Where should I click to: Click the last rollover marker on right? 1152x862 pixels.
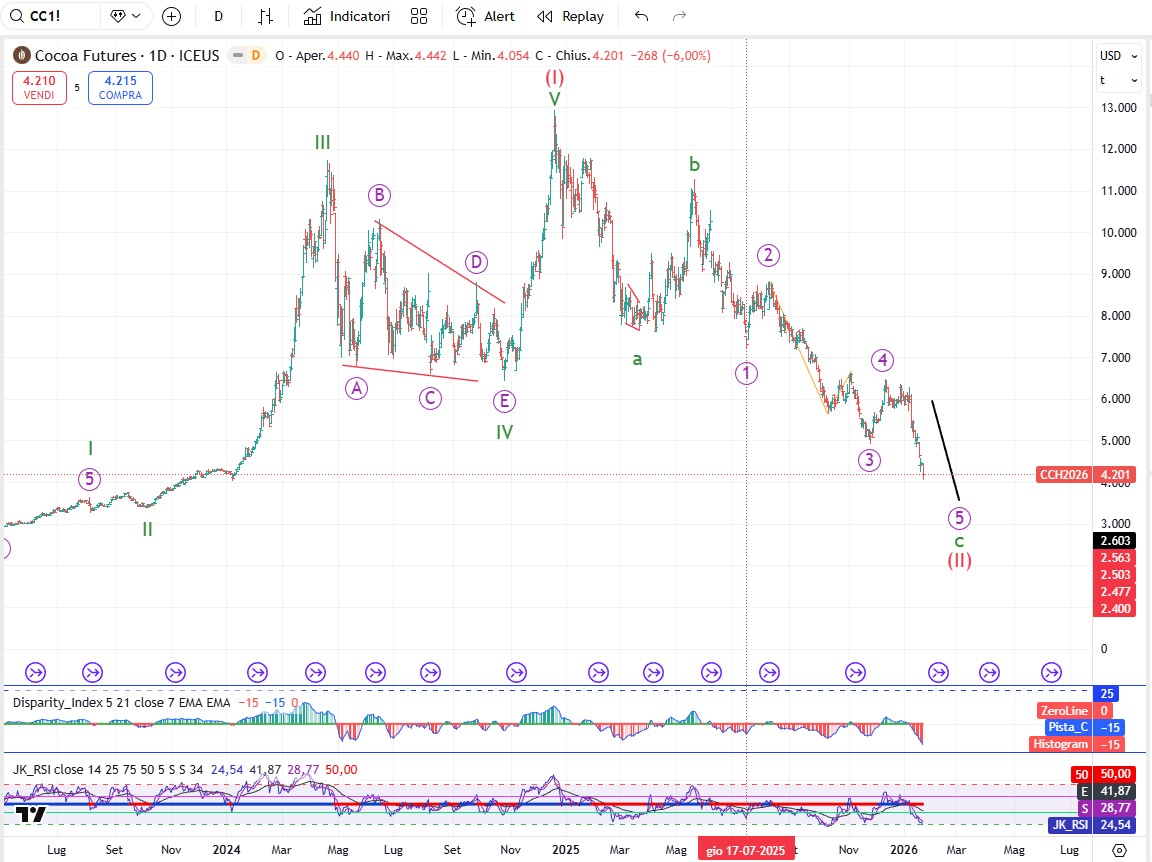coord(1051,672)
